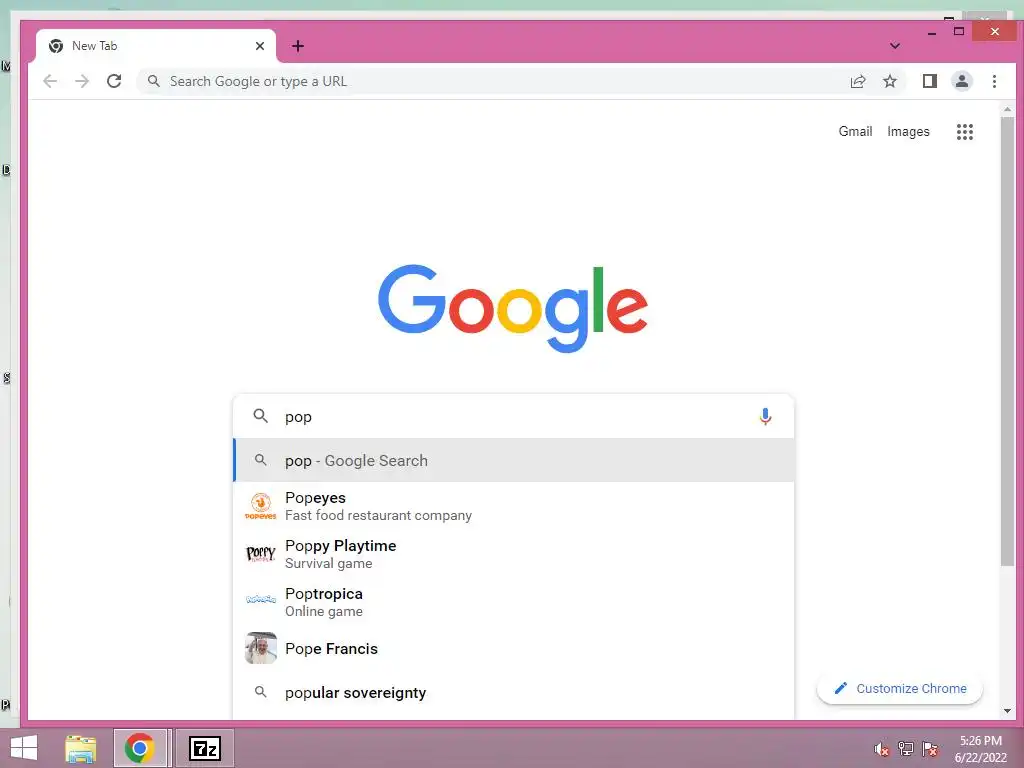Image resolution: width=1024 pixels, height=768 pixels.
Task: Click the Chrome taskbar icon
Action: click(x=140, y=748)
